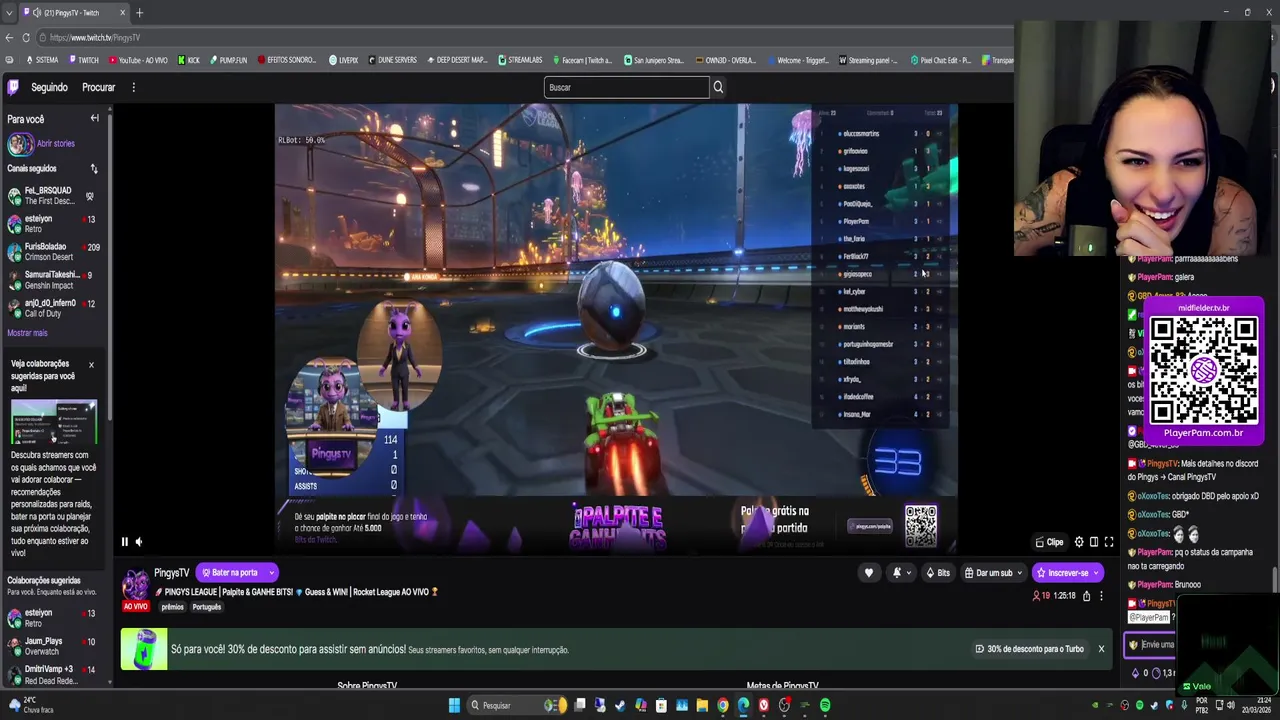Create a clip with the Clipe button
Image resolution: width=1280 pixels, height=720 pixels.
click(1049, 542)
